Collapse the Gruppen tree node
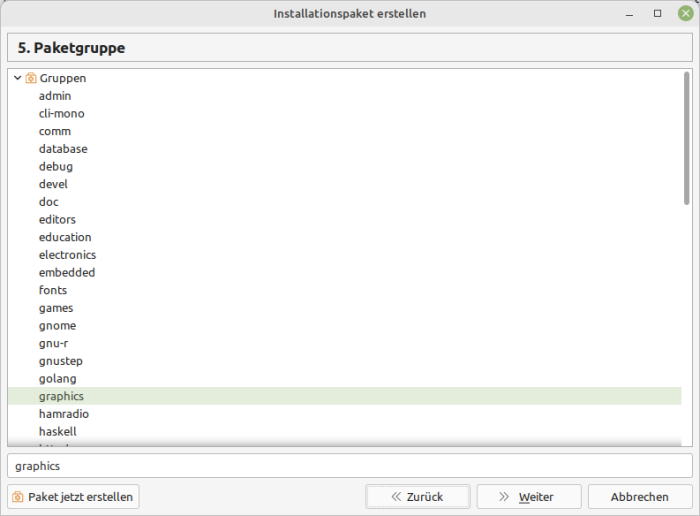700x516 pixels. click(17, 78)
